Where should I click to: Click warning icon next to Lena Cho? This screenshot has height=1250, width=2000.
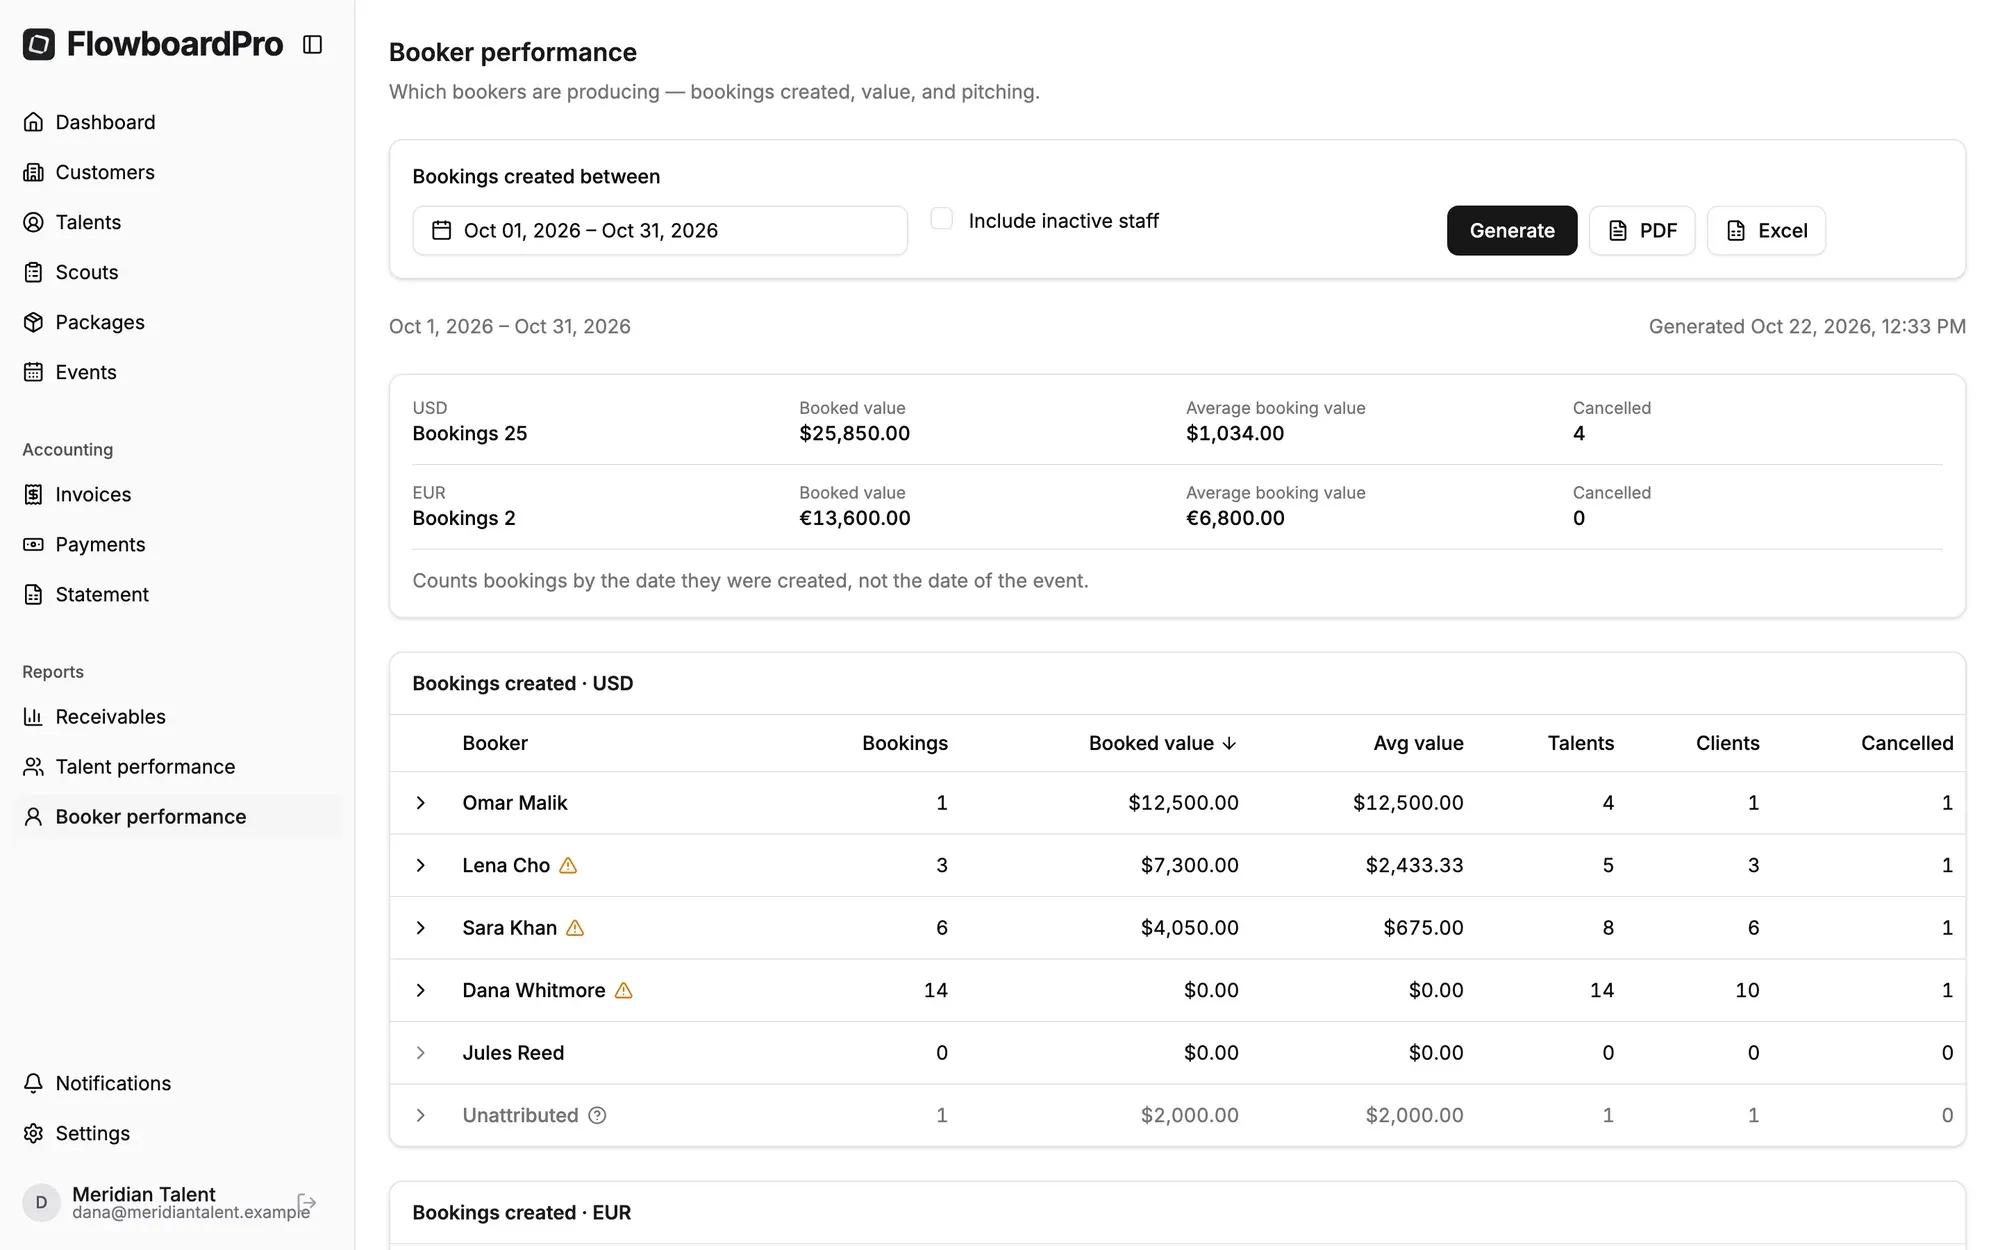click(x=568, y=866)
